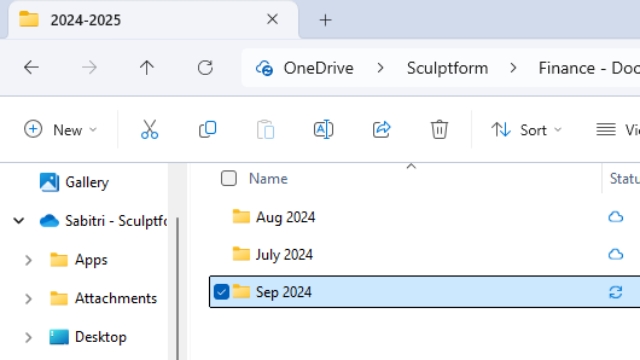Image resolution: width=640 pixels, height=360 pixels.
Task: Uncheck the Sep 2024 folder checkbox
Action: click(221, 292)
